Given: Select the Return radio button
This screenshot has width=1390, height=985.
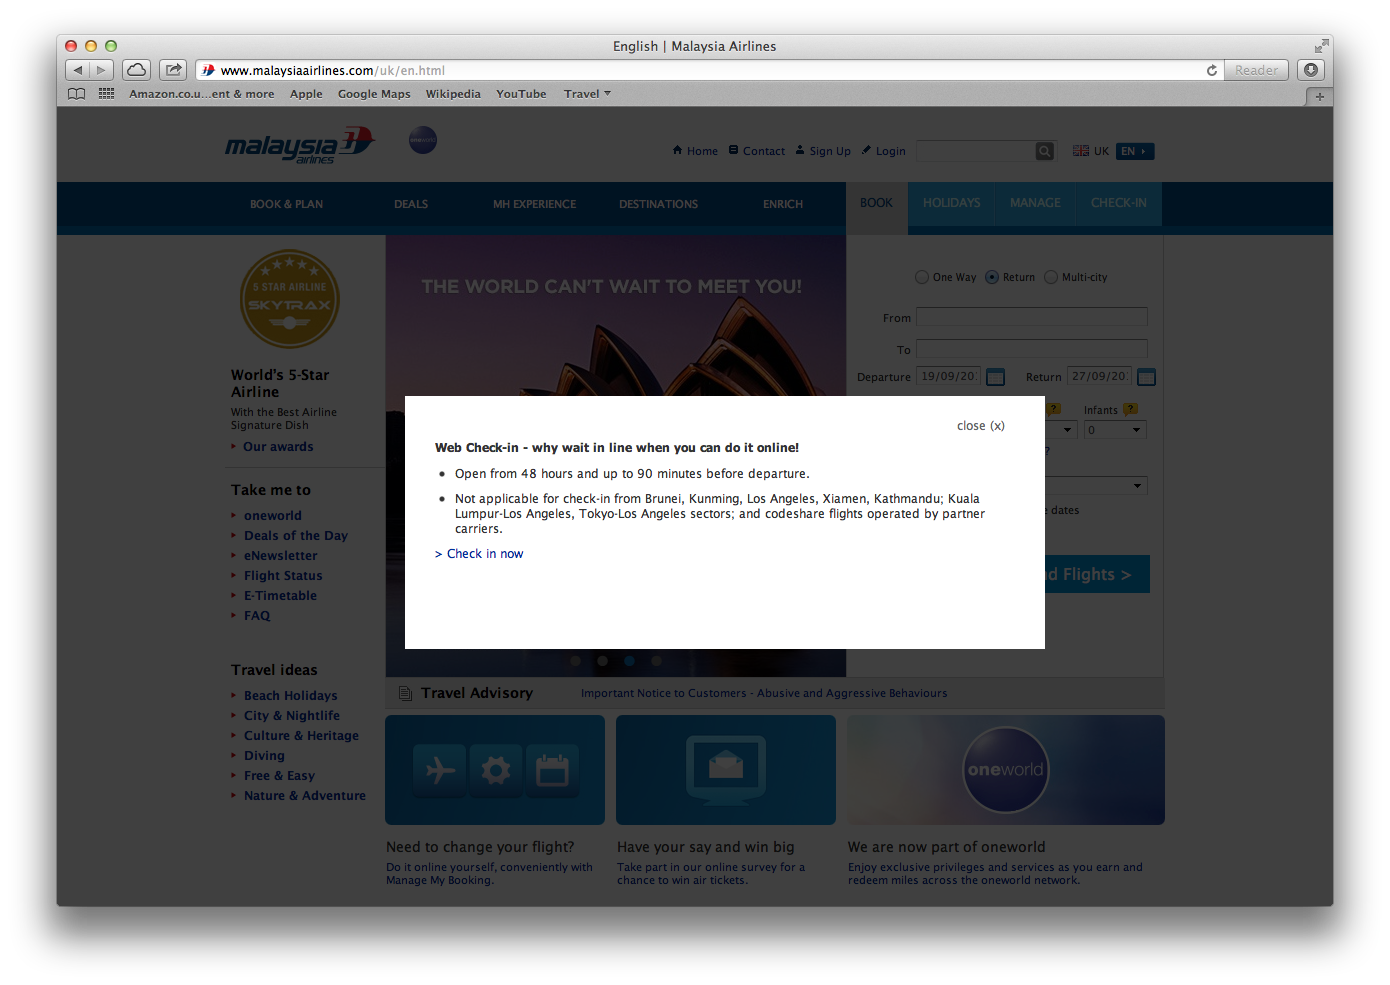Looking at the screenshot, I should click(992, 277).
